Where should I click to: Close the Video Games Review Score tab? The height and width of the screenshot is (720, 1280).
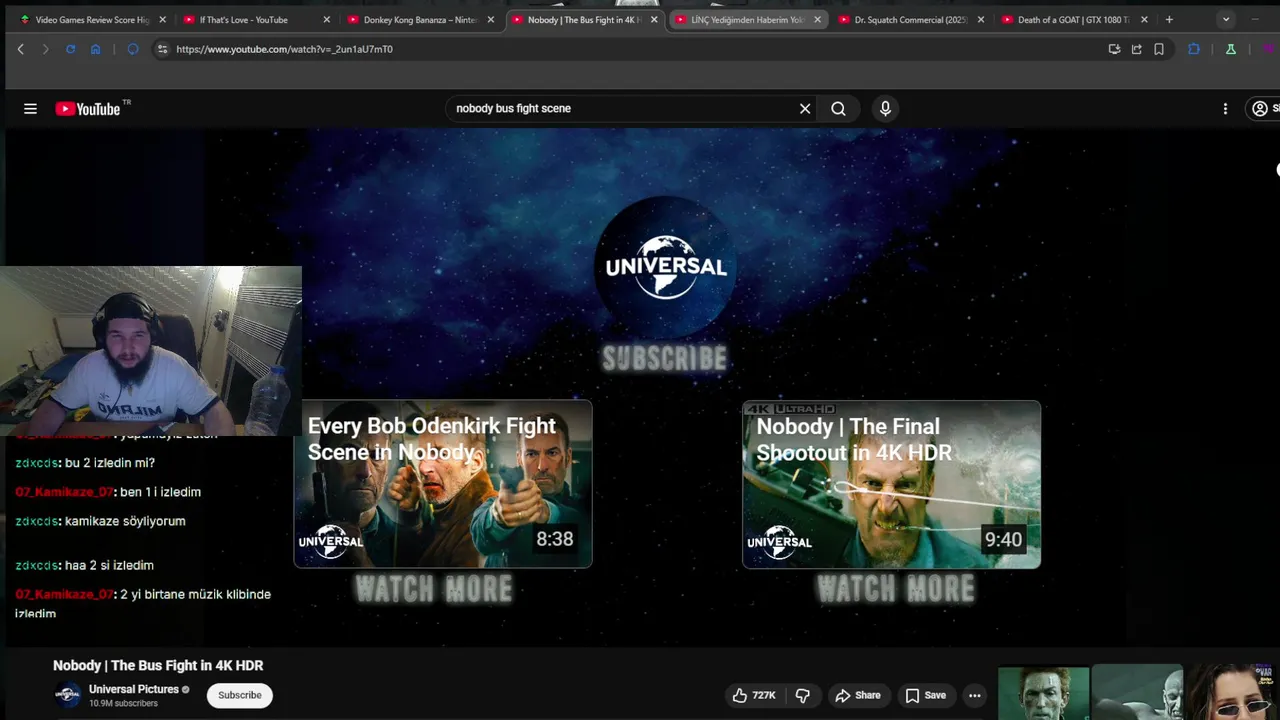pyautogui.click(x=162, y=19)
